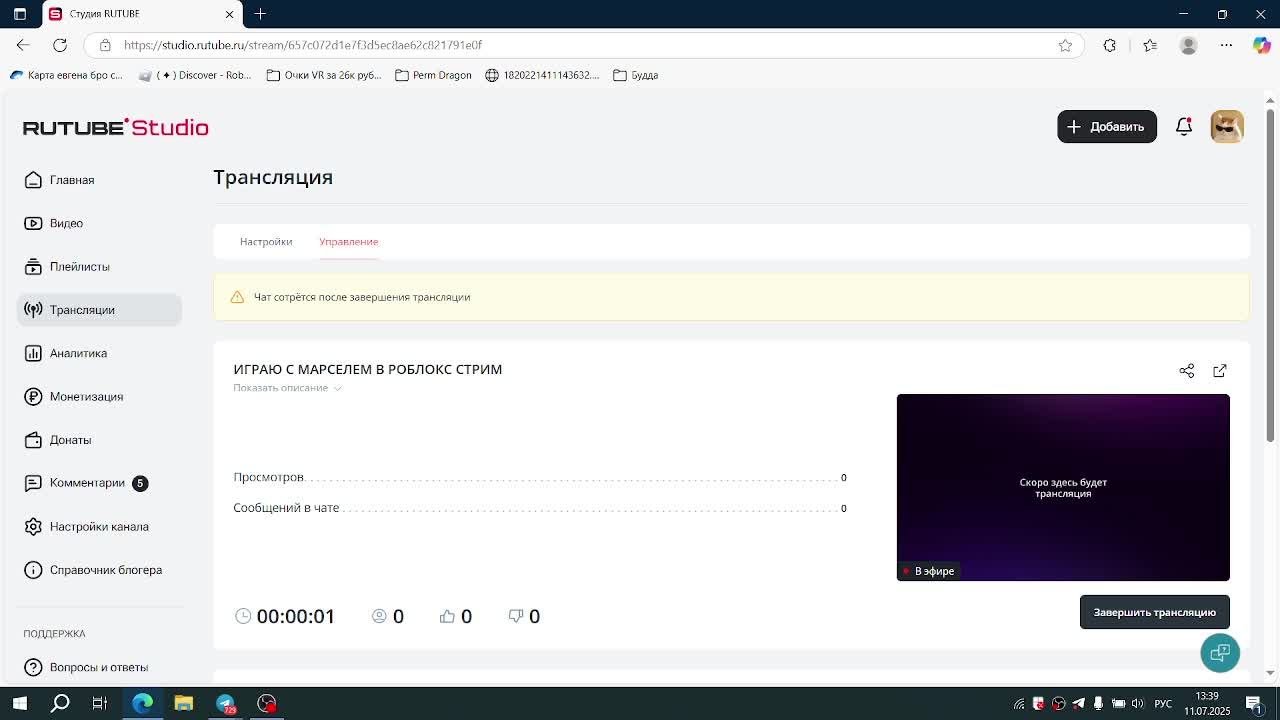
Task: Open Комментарии in the sidebar
Action: [x=100, y=483]
